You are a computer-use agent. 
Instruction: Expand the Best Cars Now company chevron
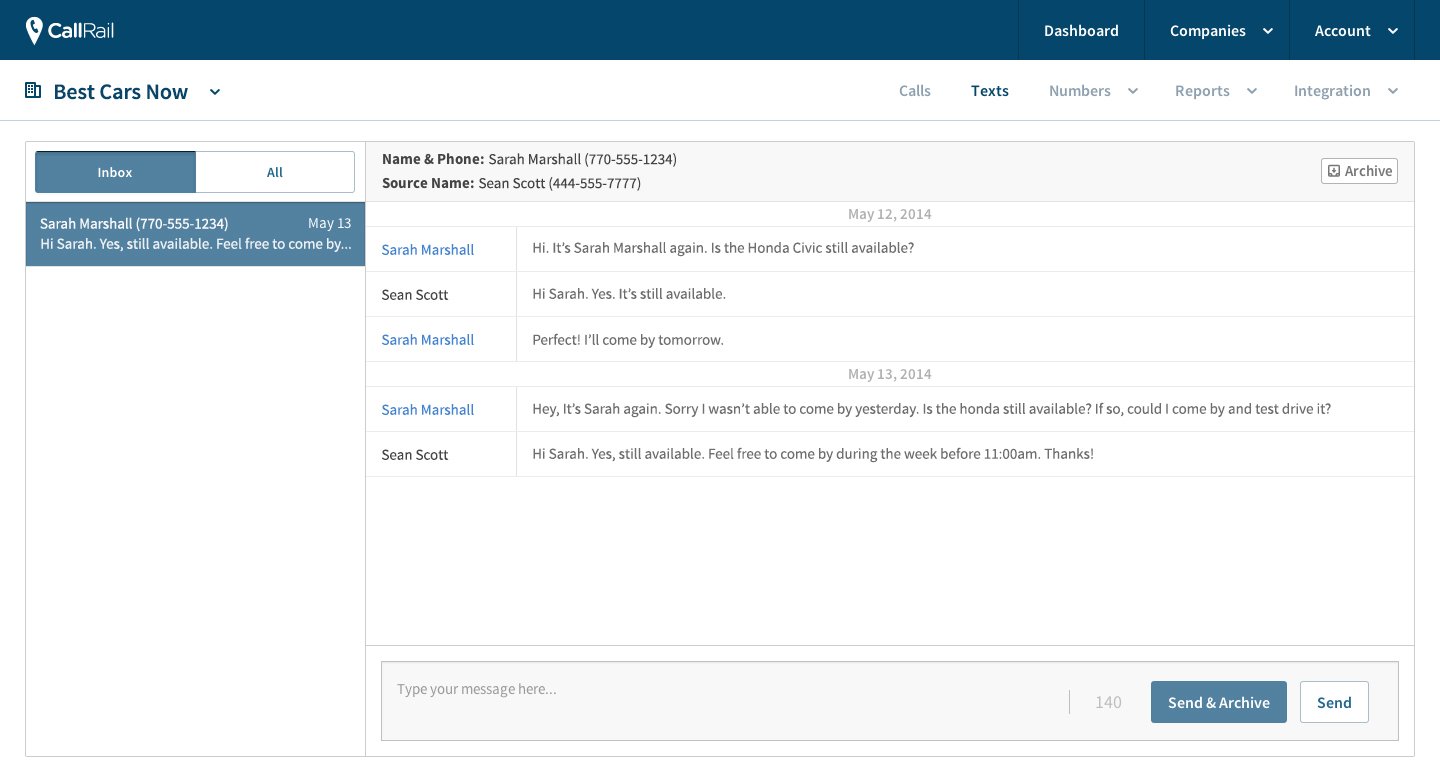(x=215, y=92)
